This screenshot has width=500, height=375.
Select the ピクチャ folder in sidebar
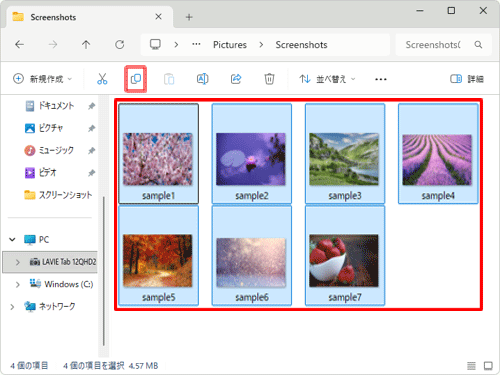pos(50,128)
